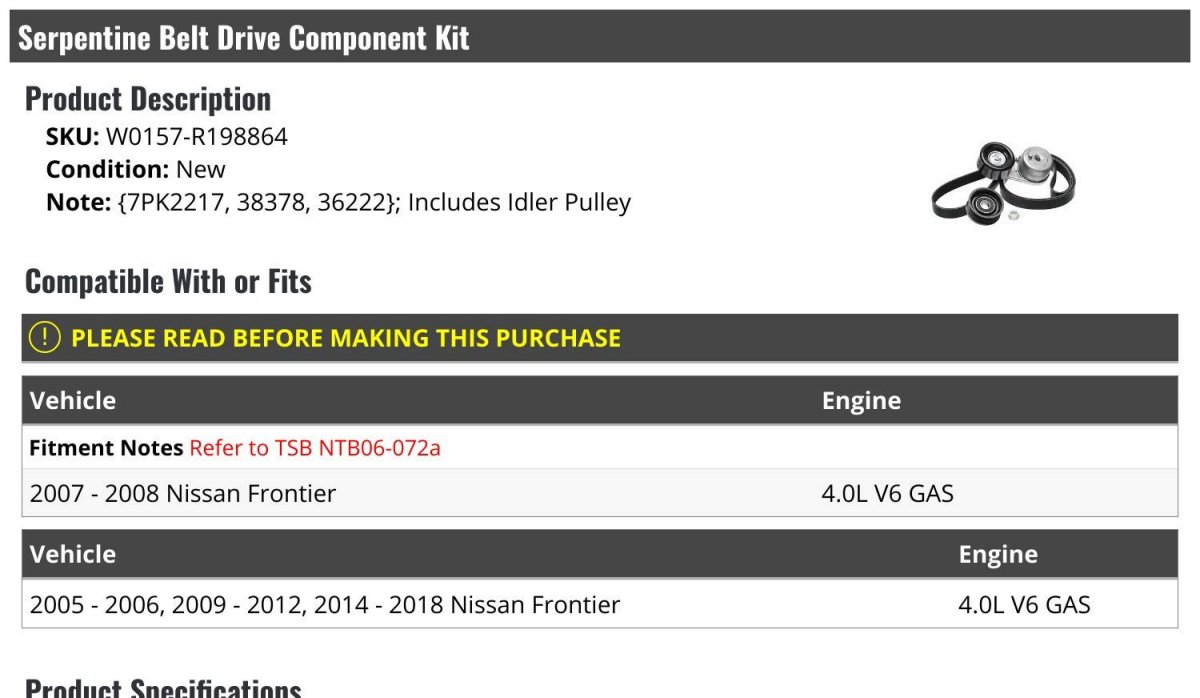Click the yellow exclamation warning icon
The image size is (1200, 698).
45,338
